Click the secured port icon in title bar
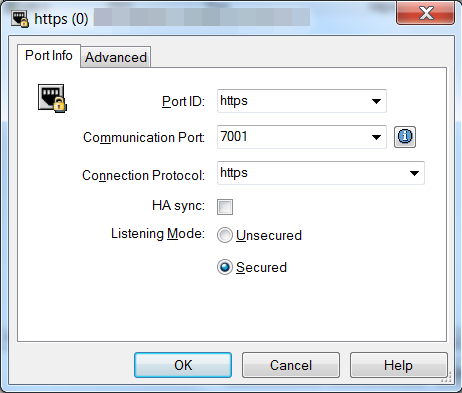This screenshot has width=462, height=393. coord(20,19)
